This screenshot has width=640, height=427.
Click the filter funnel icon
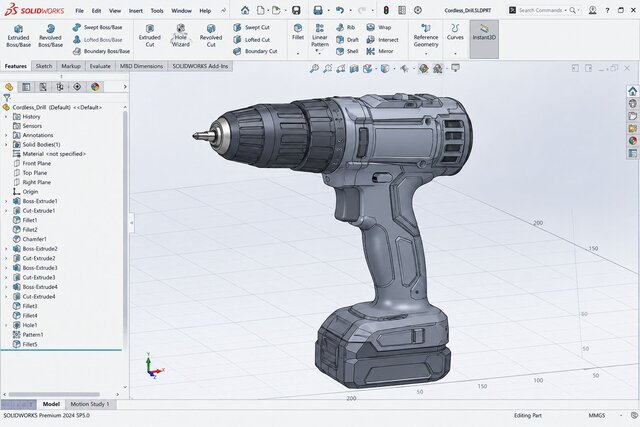tap(7, 98)
